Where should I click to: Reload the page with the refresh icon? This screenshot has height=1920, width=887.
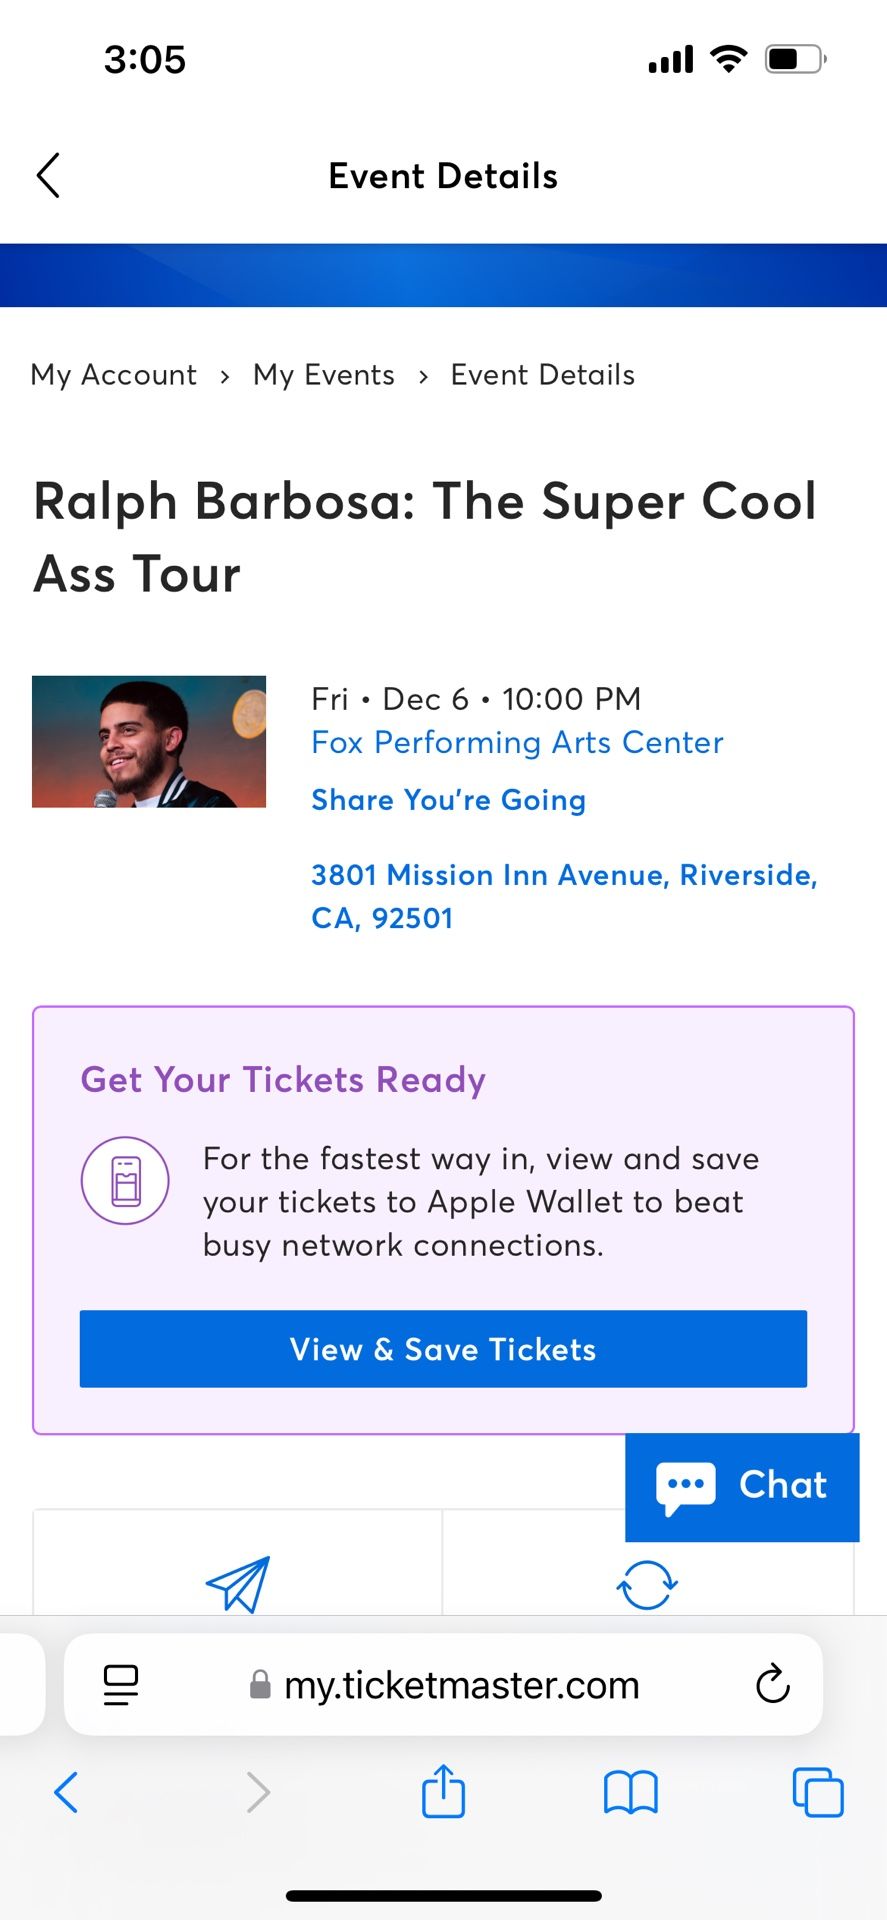pyautogui.click(x=771, y=1685)
